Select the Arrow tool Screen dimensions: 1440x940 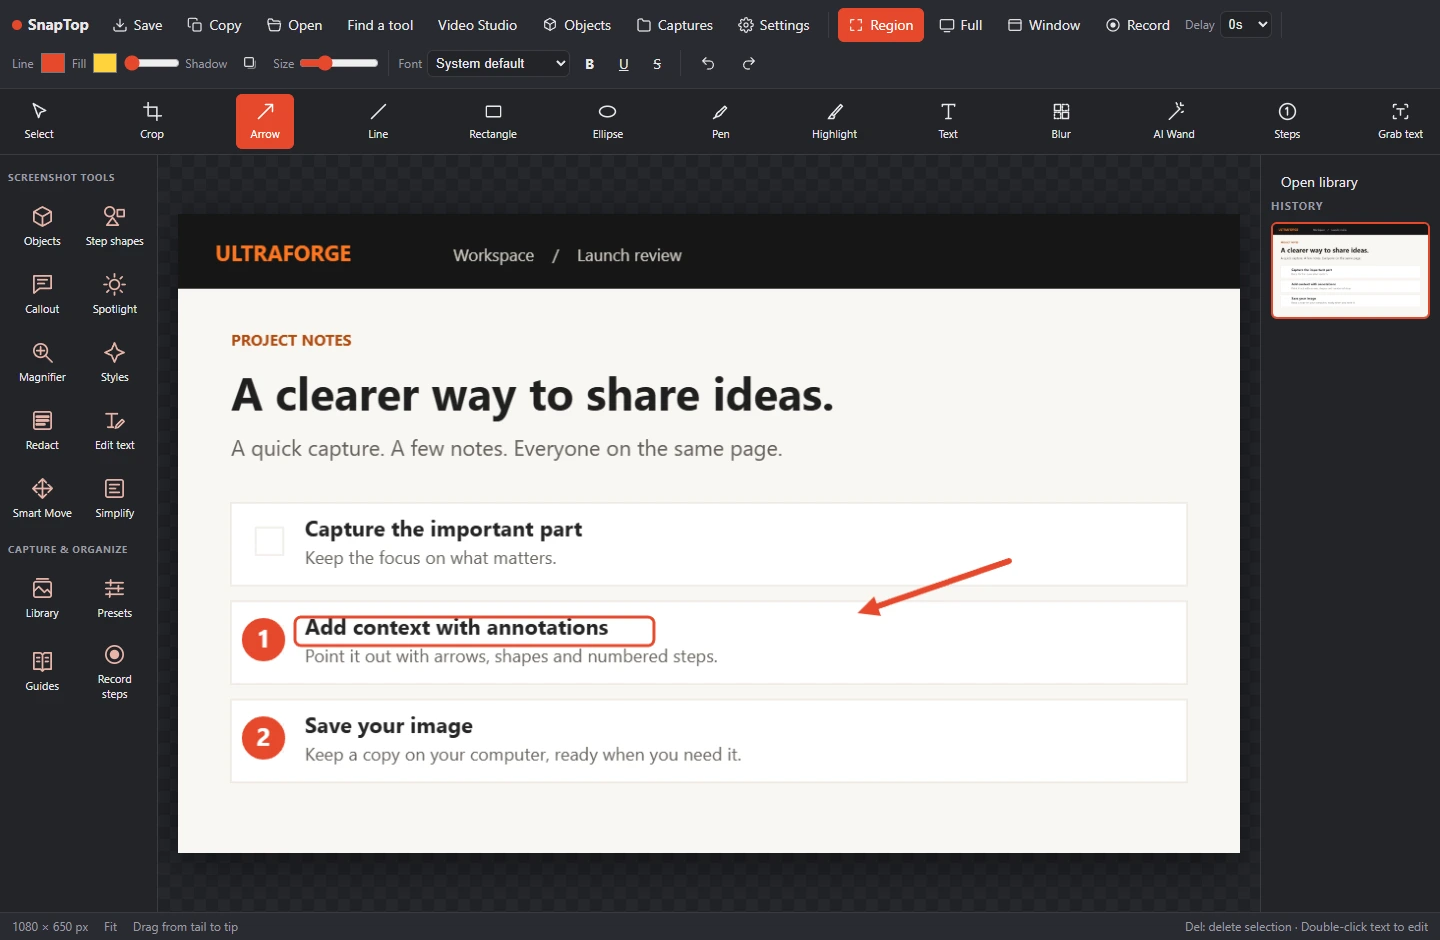265,121
